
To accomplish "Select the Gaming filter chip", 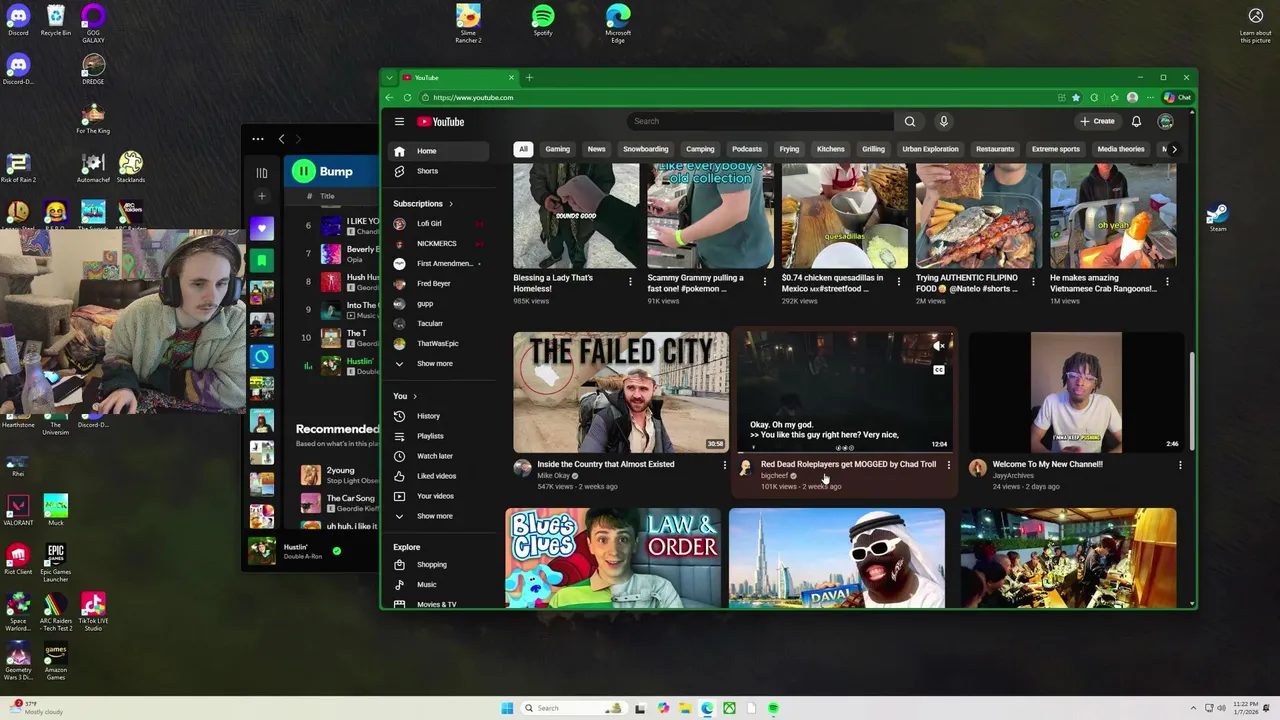I will (x=558, y=149).
